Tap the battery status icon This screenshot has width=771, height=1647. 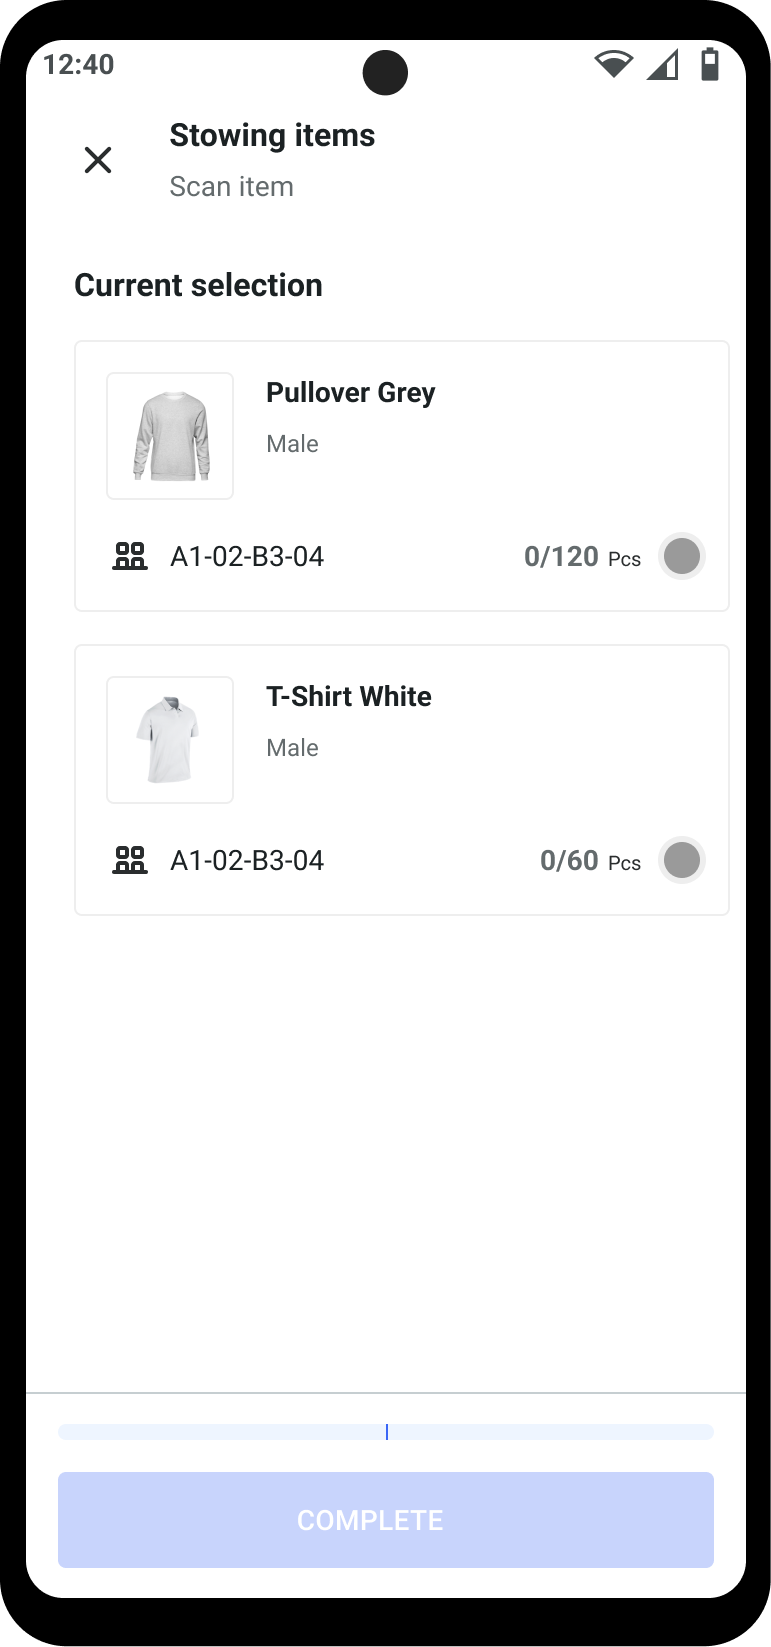click(x=710, y=64)
